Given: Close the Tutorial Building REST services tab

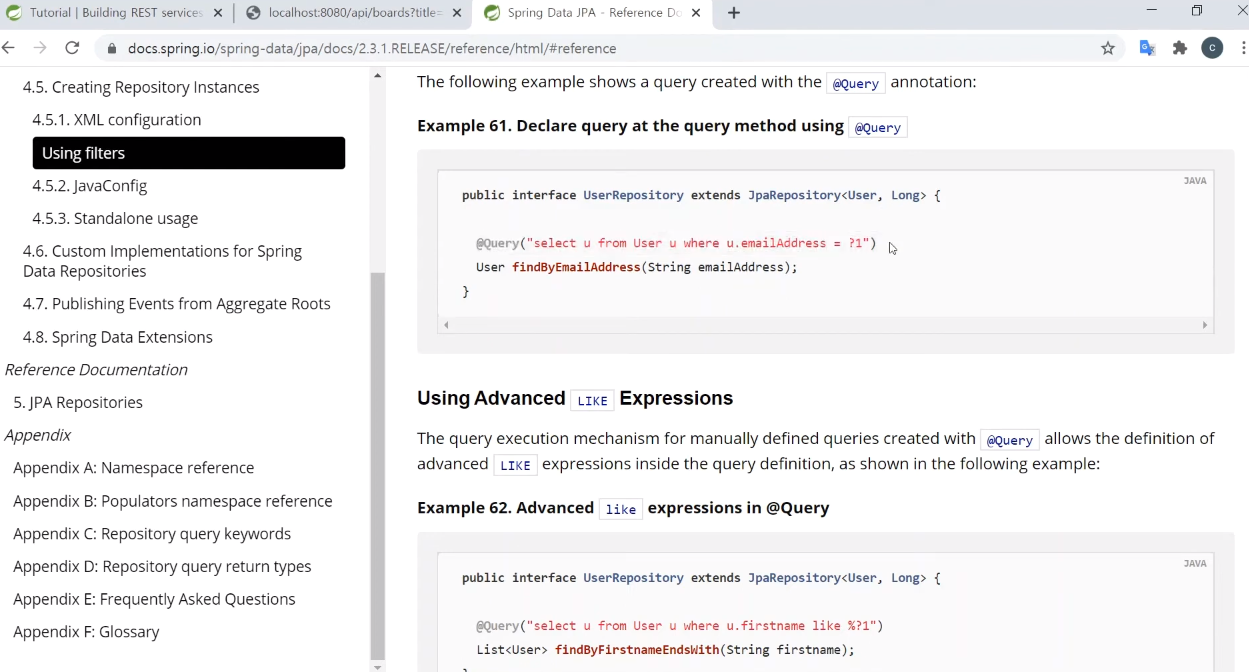Looking at the screenshot, I should (218, 13).
